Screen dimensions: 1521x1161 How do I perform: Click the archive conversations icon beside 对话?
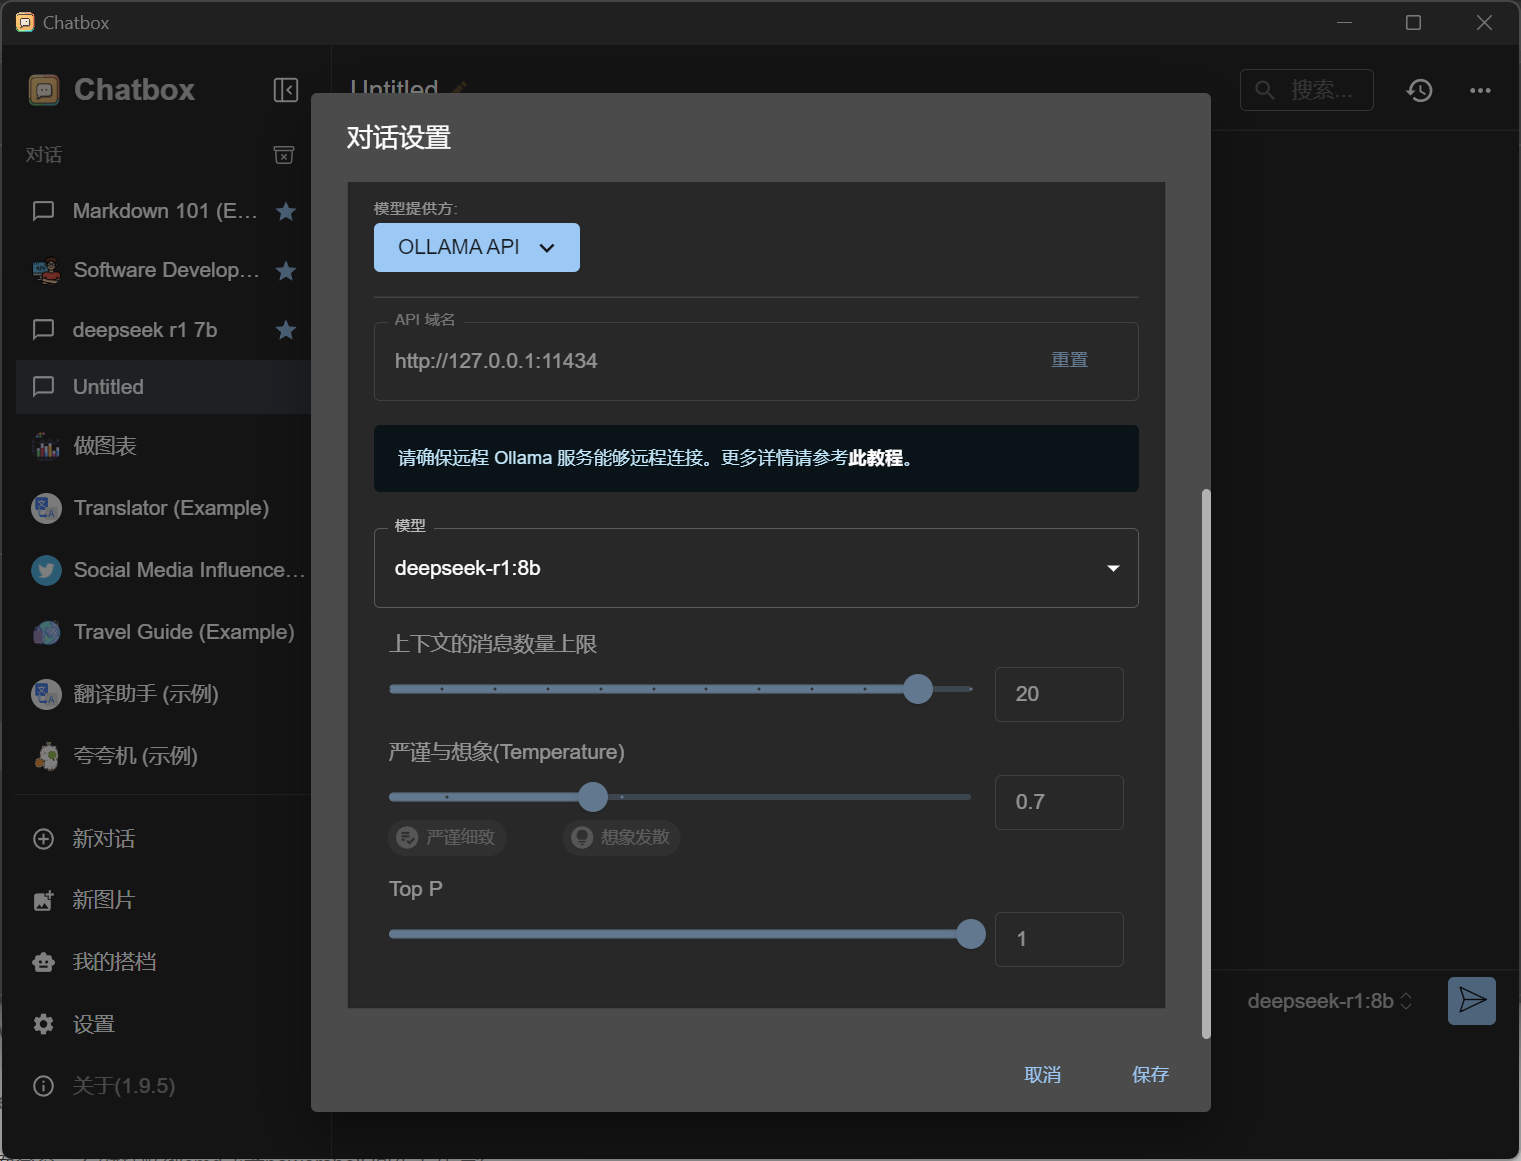(x=284, y=155)
